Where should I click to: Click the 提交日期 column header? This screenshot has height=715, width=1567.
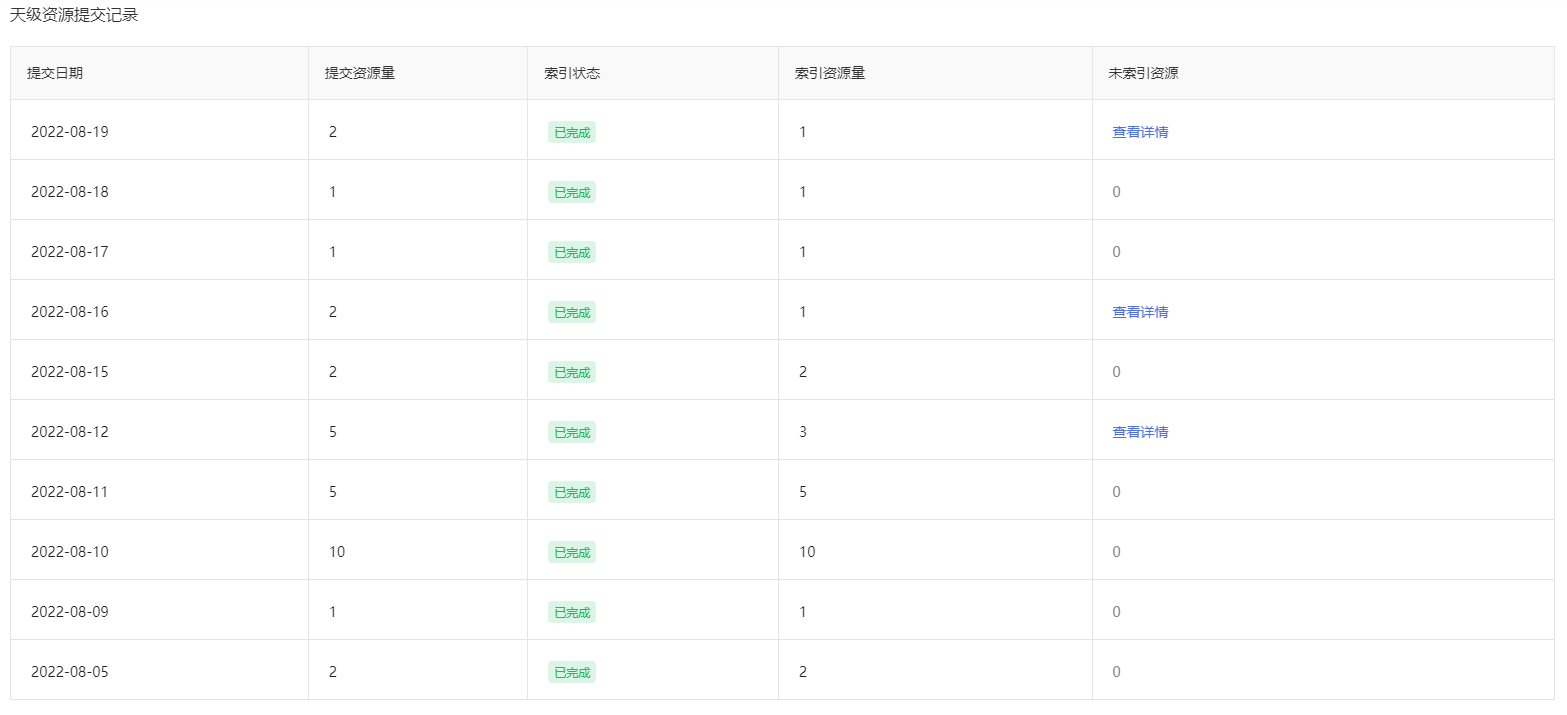(x=55, y=73)
